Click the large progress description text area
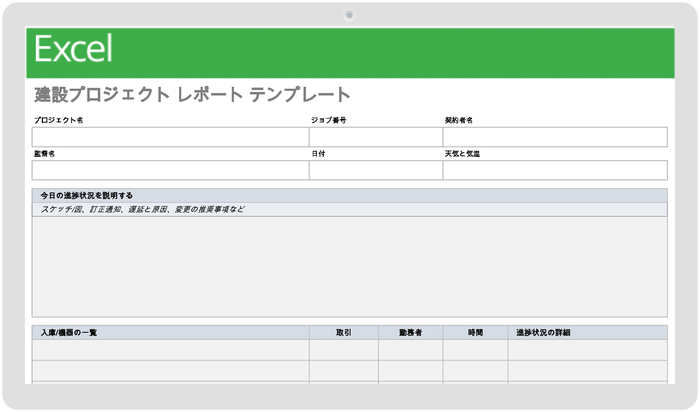This screenshot has width=700, height=412. tap(350, 267)
